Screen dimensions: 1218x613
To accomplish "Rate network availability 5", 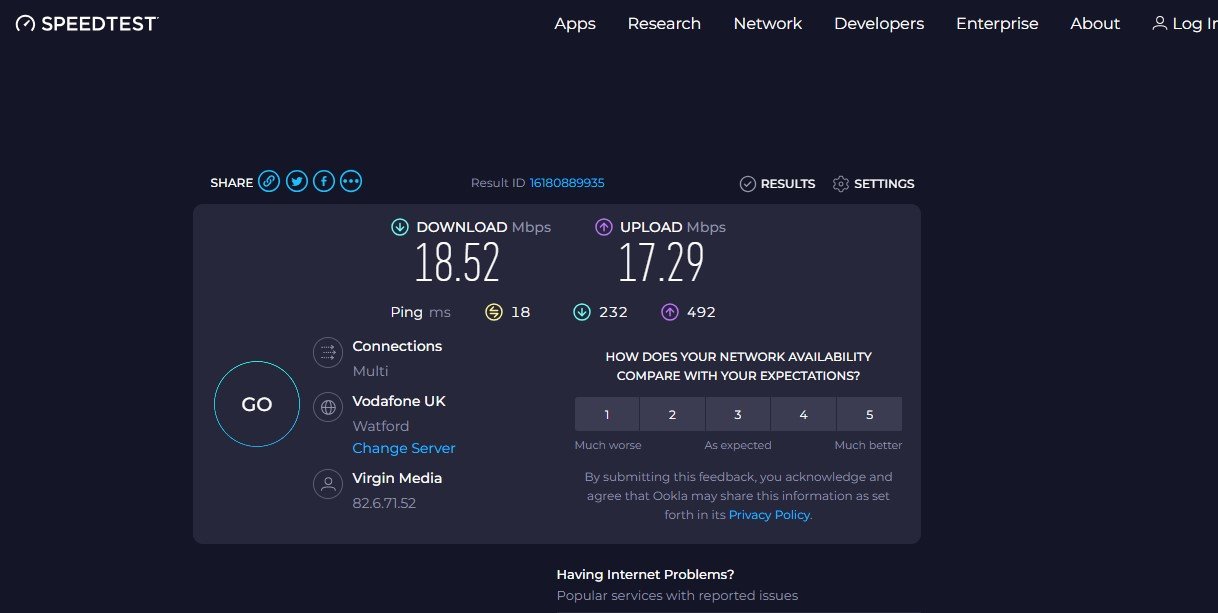I will pos(869,414).
